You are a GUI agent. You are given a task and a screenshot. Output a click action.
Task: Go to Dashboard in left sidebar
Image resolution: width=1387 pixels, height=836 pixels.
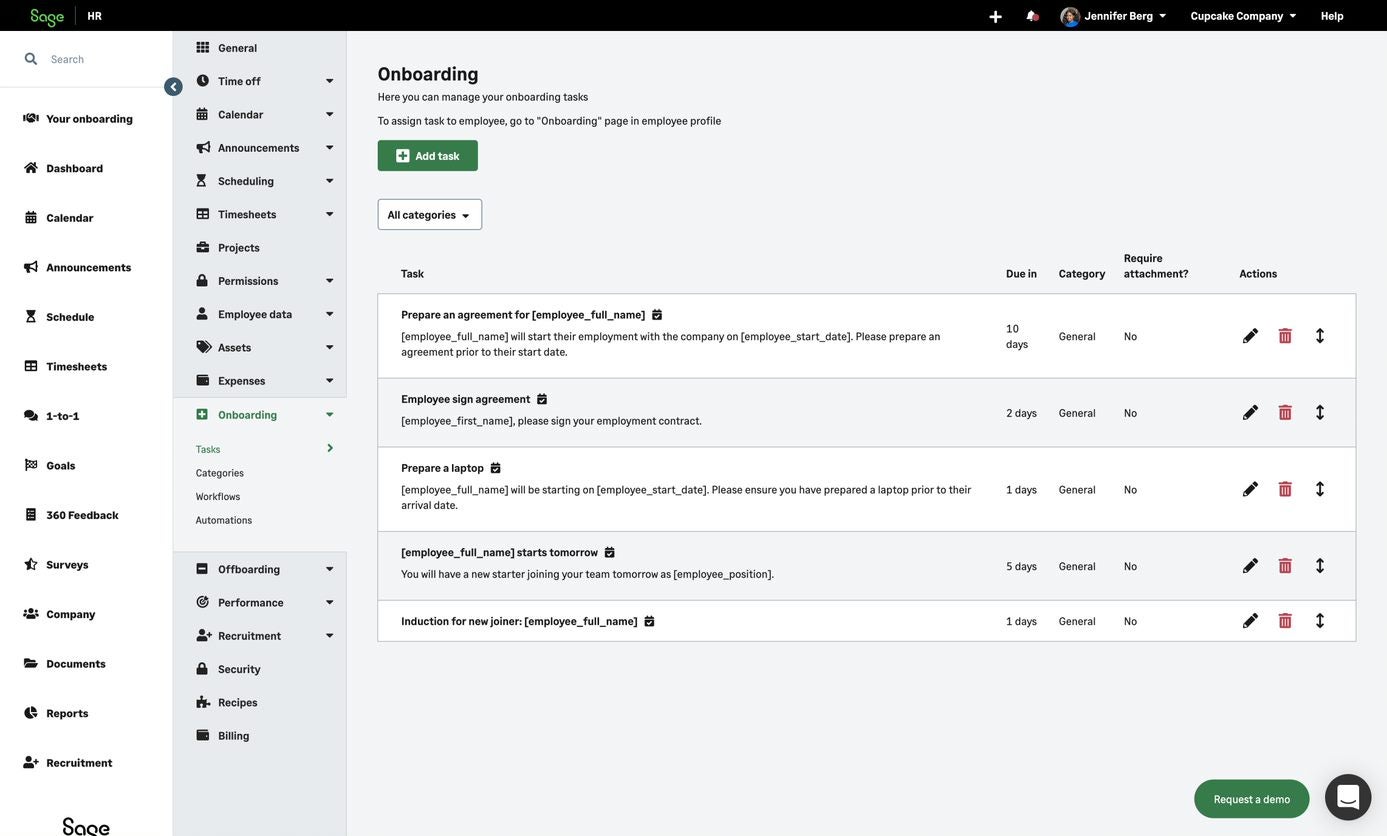[74, 168]
